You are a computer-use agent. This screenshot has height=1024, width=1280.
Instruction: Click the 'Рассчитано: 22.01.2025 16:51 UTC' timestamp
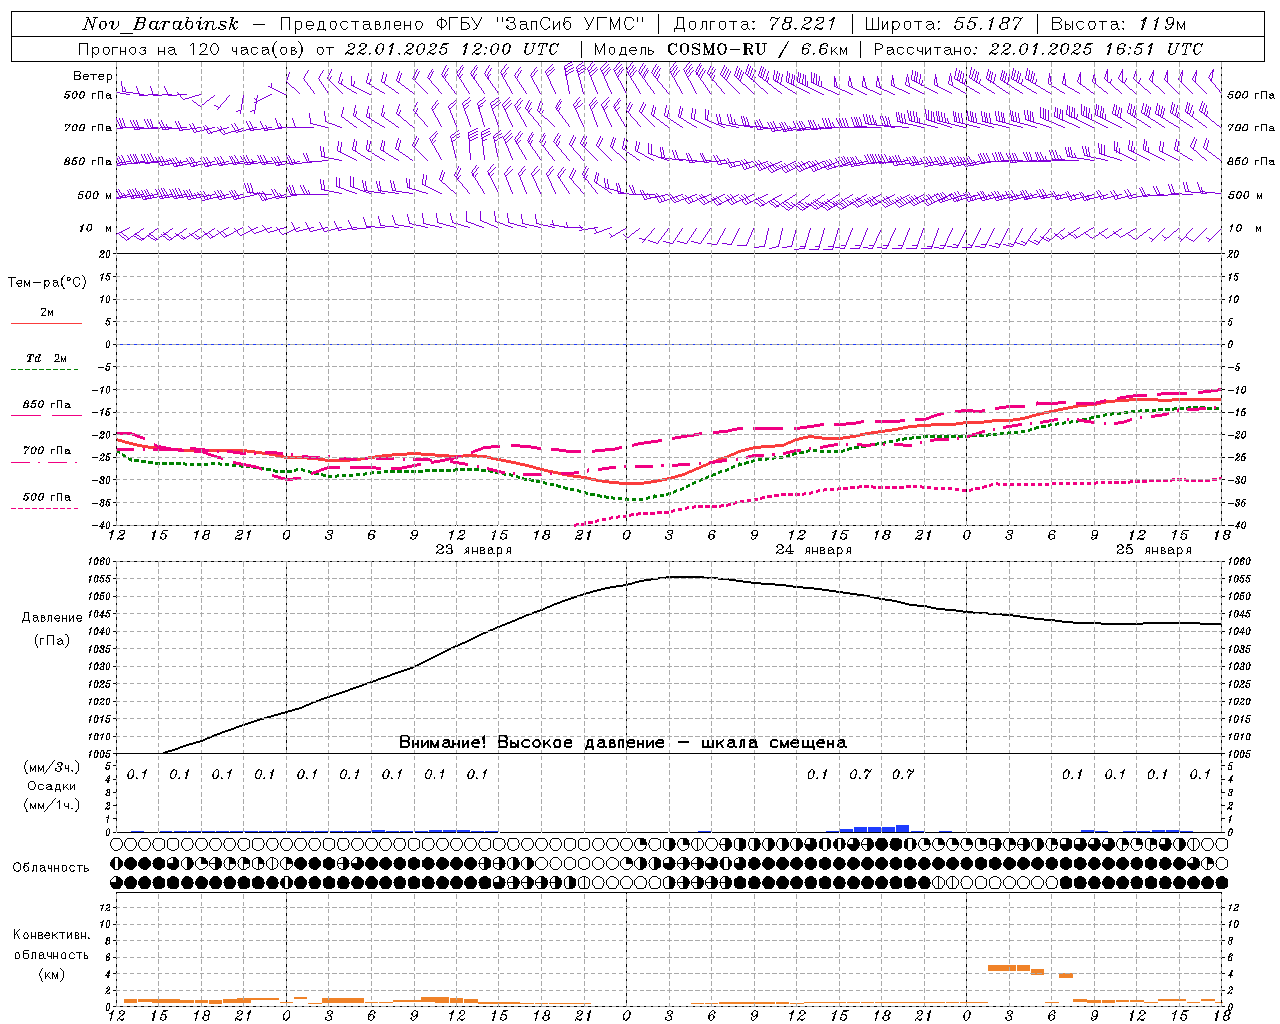pyautogui.click(x=1038, y=49)
